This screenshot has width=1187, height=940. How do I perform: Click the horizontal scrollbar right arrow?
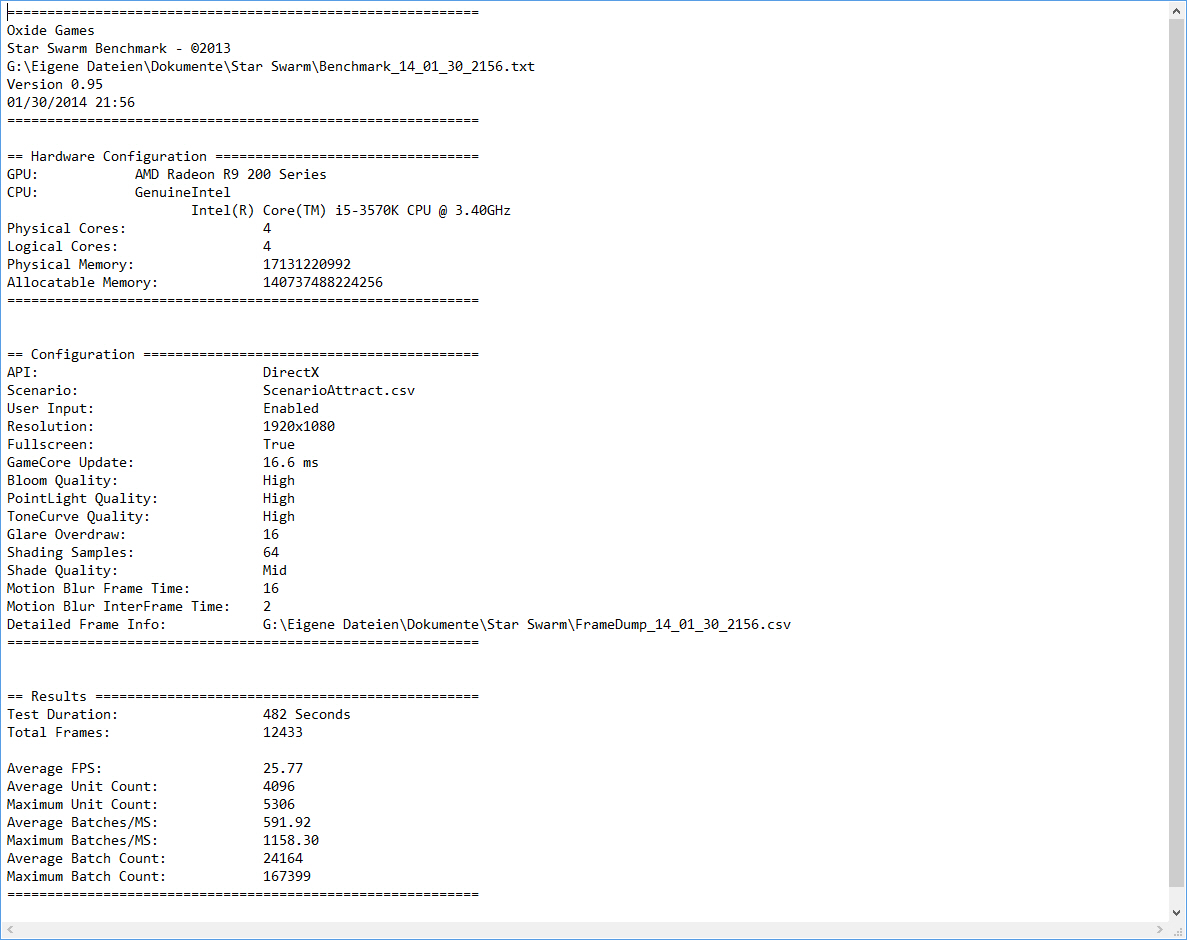1159,929
